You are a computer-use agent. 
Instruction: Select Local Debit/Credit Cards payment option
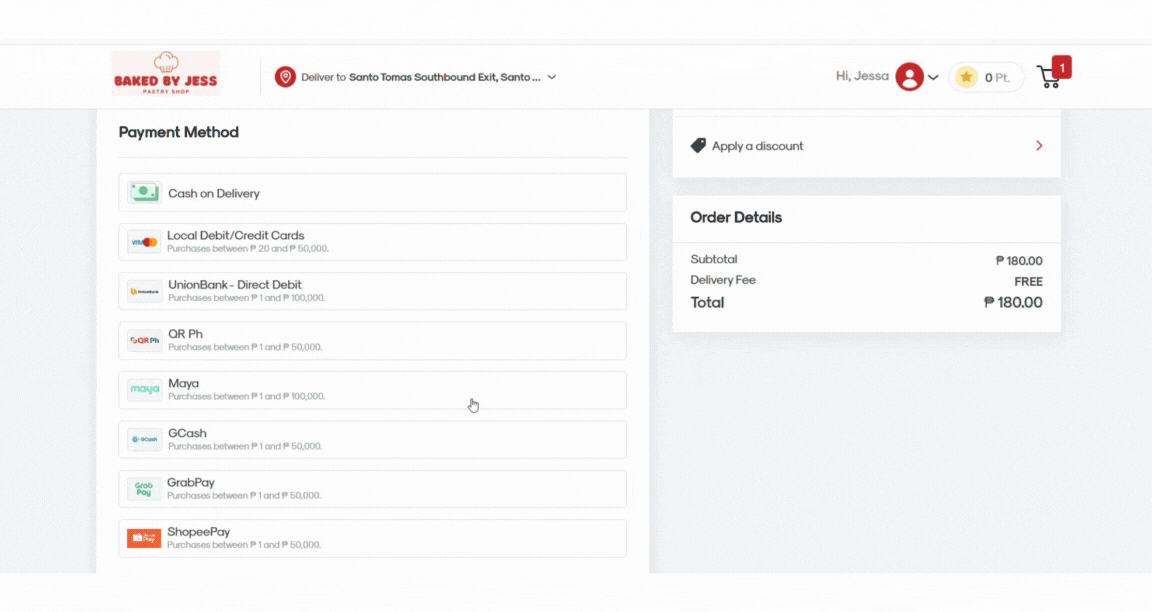[x=372, y=242]
